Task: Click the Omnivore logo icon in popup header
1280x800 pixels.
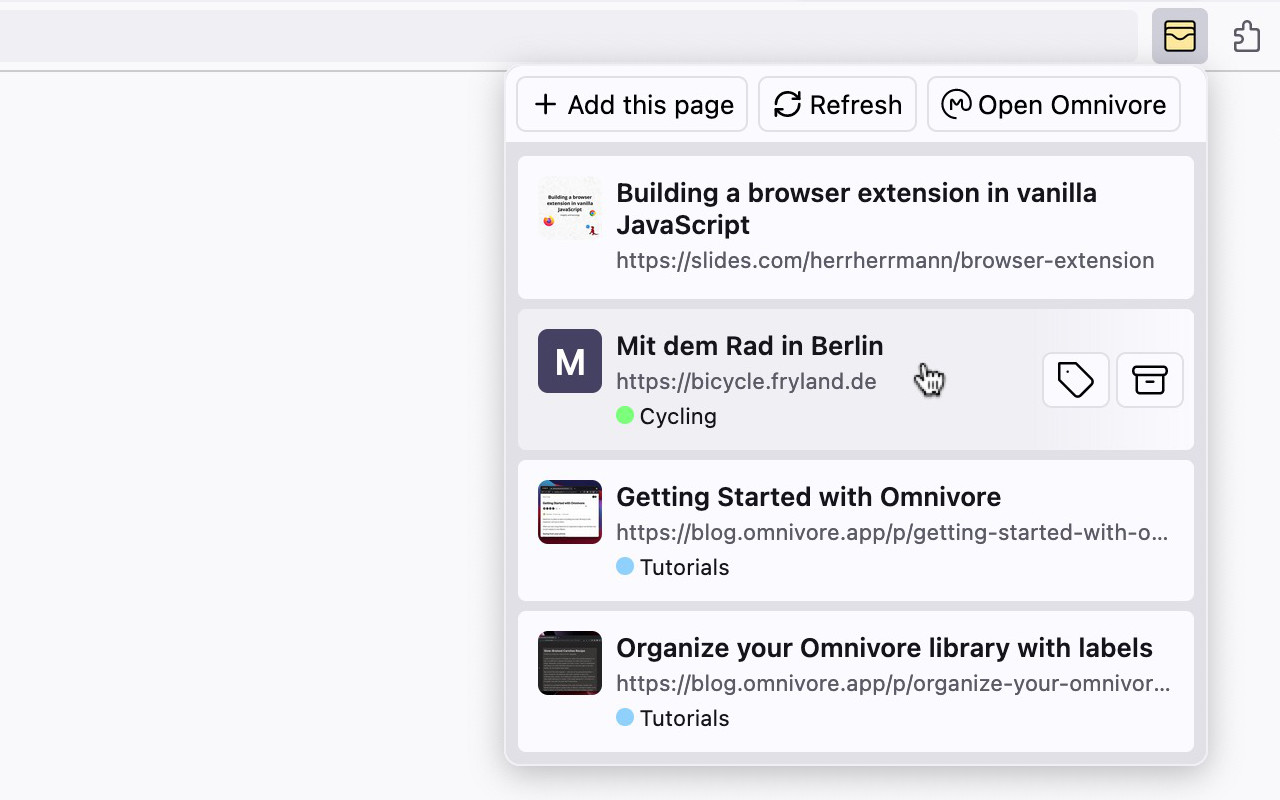Action: [x=956, y=104]
